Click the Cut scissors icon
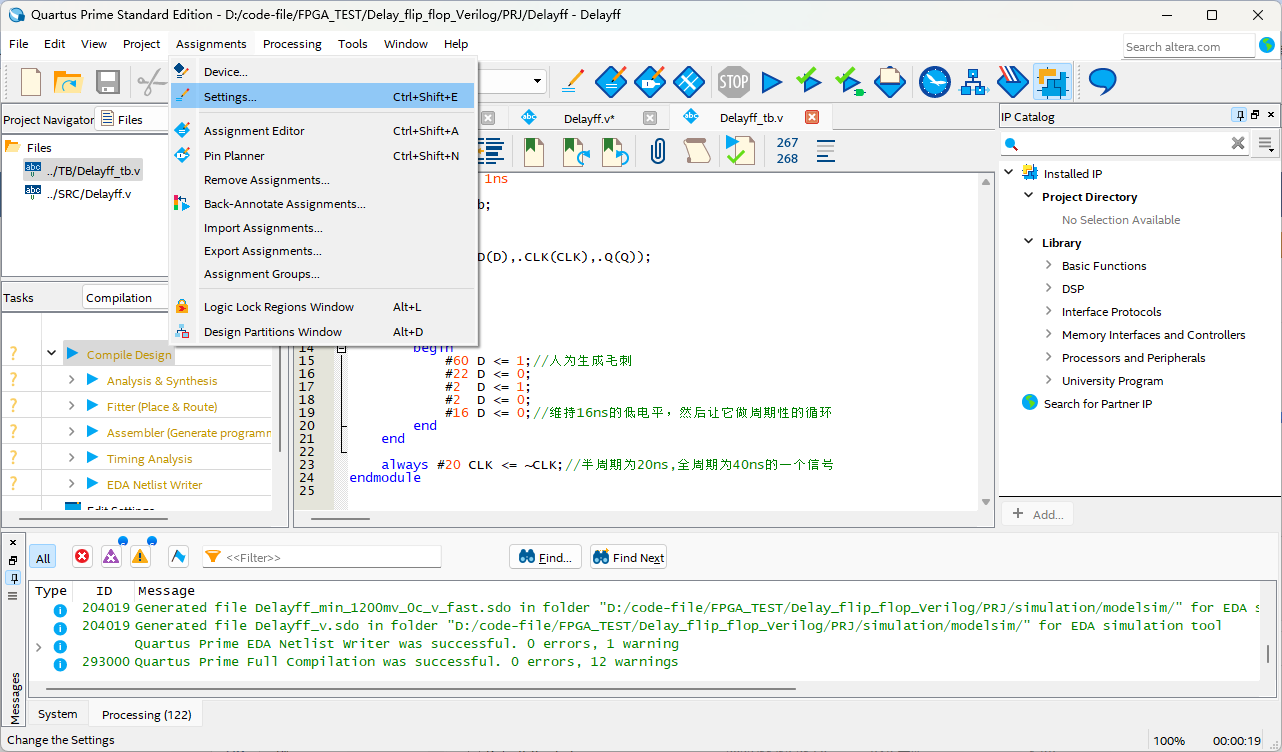 [x=150, y=82]
